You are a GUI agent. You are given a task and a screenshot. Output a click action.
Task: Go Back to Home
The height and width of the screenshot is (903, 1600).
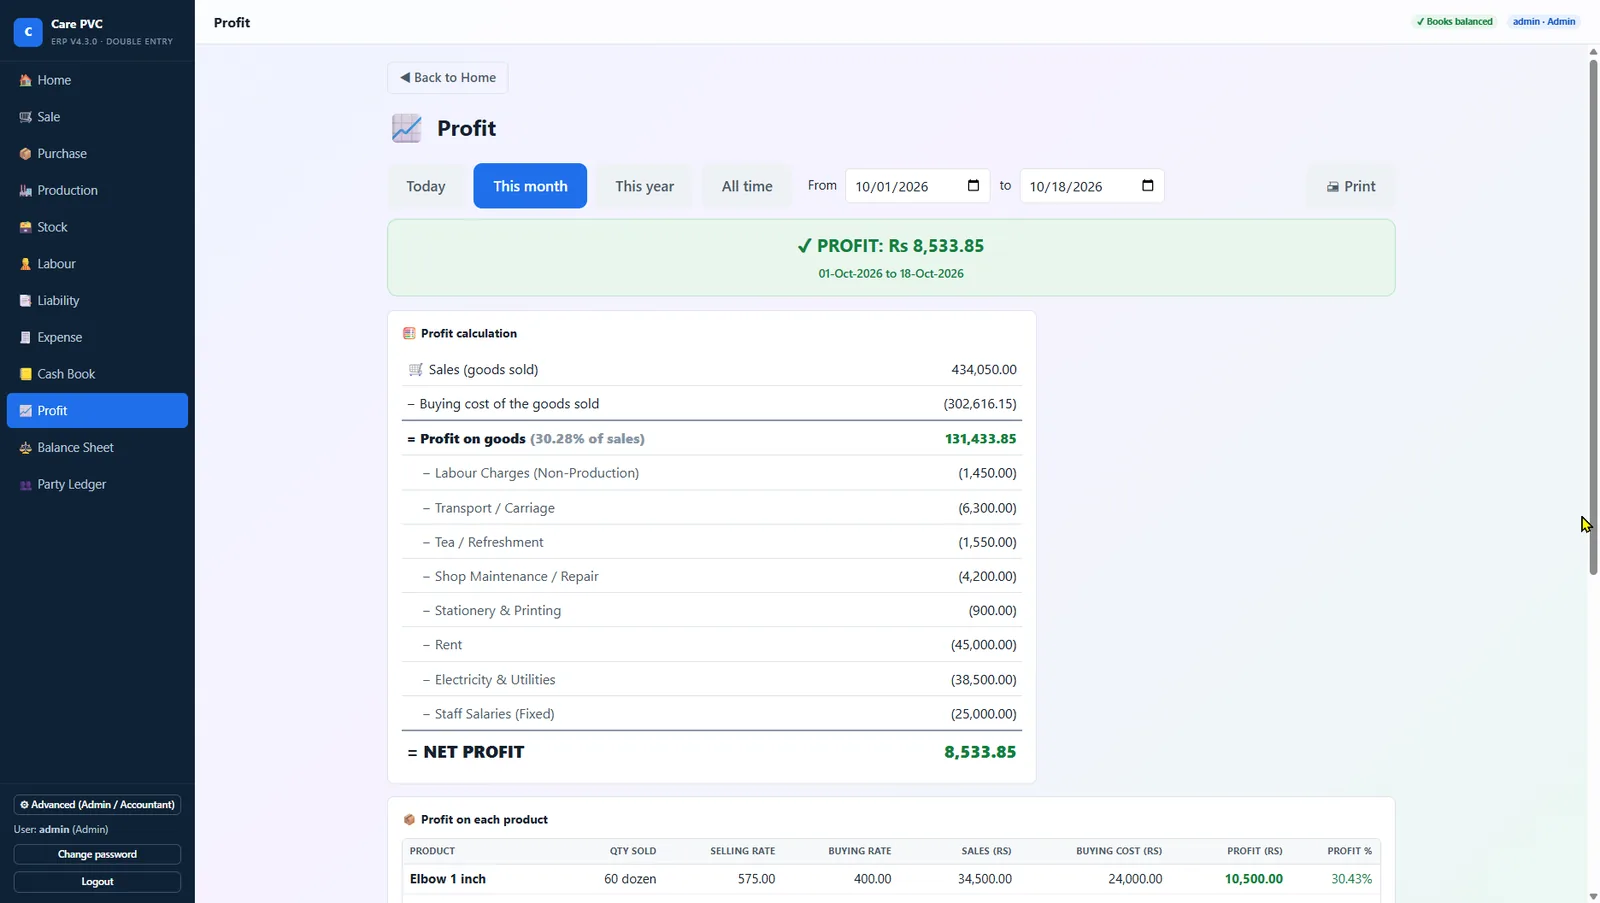coord(448,78)
